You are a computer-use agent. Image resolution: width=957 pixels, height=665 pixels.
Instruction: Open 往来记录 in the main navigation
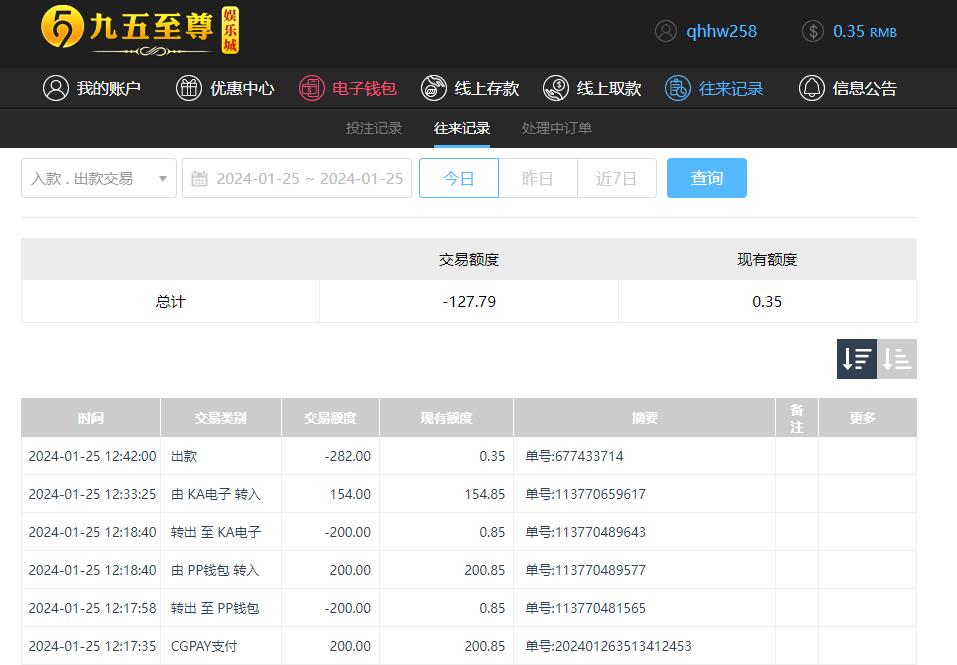[x=714, y=88]
